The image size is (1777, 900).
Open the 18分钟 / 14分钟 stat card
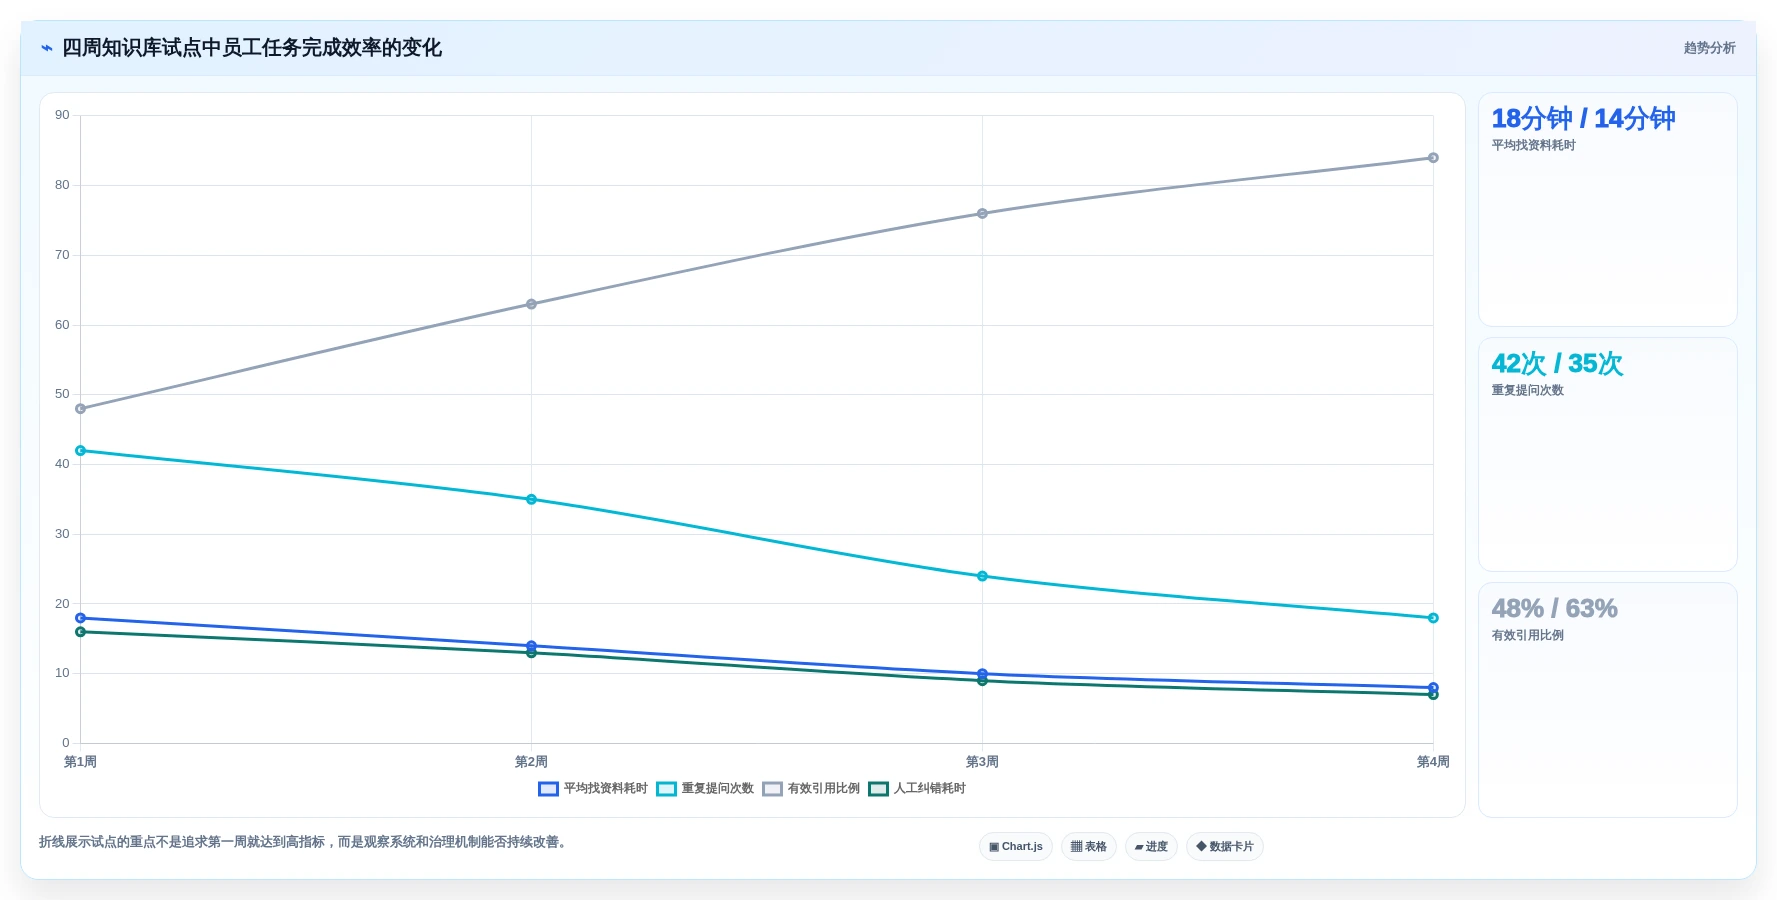point(1608,210)
